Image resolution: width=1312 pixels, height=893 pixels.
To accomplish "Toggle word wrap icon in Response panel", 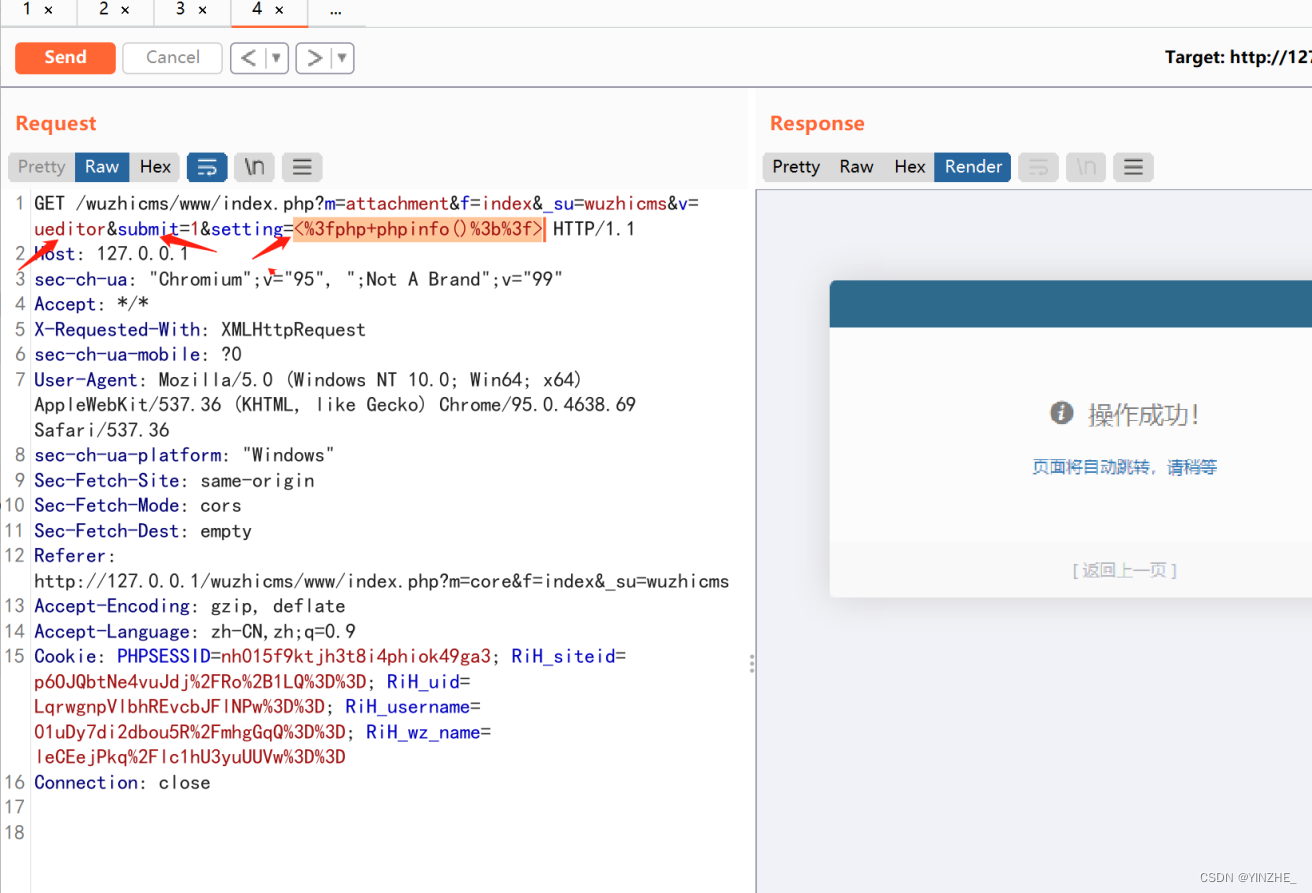I will pyautogui.click(x=1038, y=167).
